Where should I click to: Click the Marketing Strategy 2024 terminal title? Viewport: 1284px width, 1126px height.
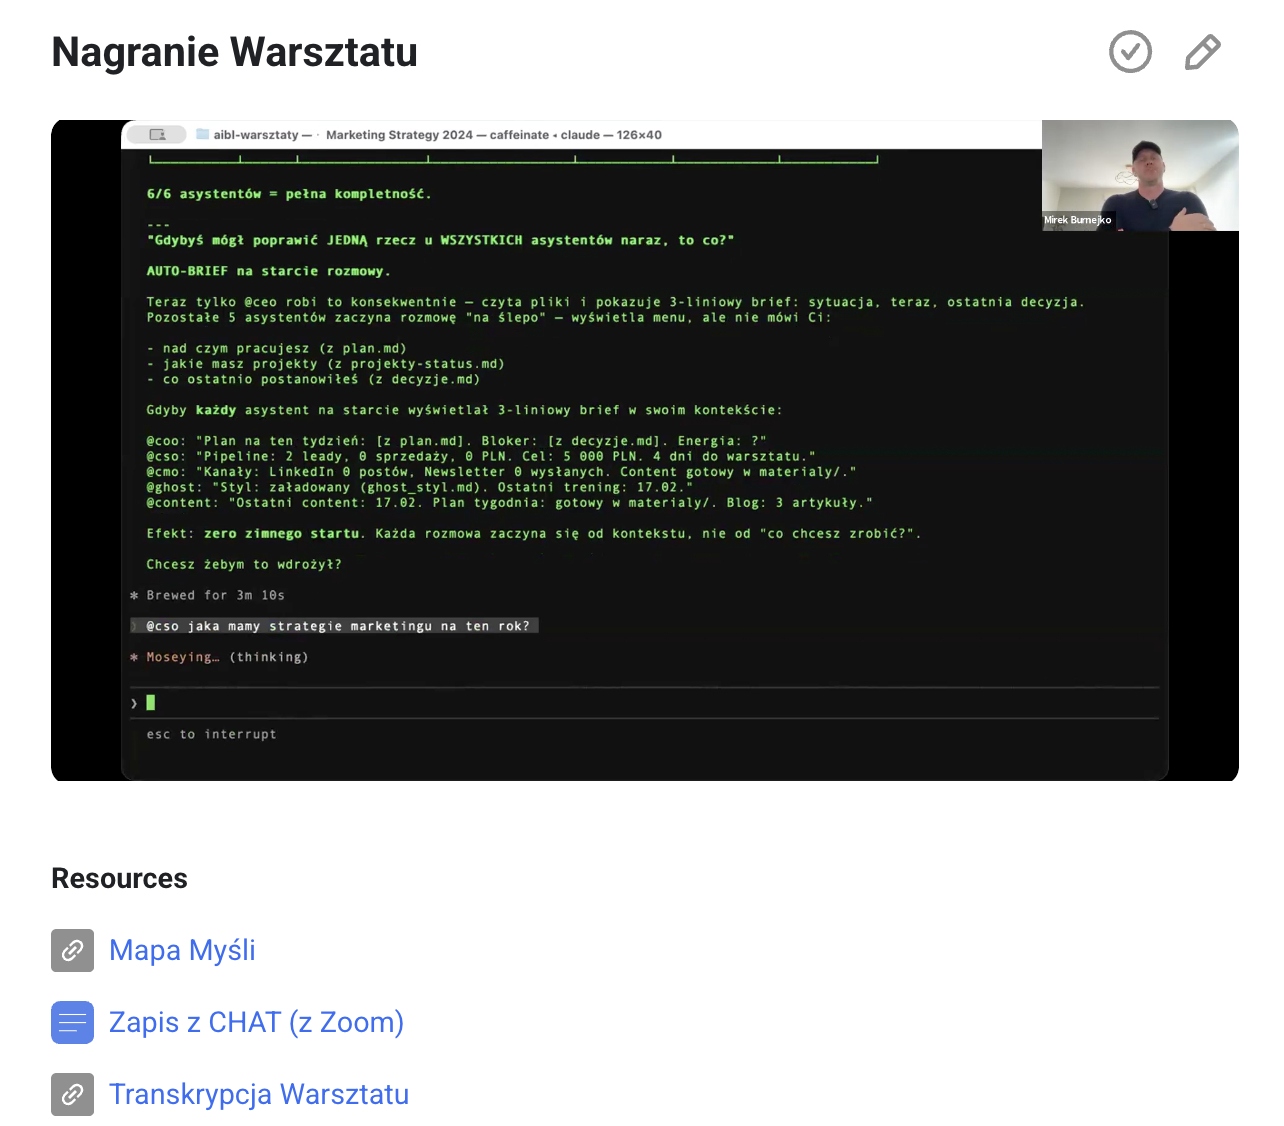tap(399, 135)
